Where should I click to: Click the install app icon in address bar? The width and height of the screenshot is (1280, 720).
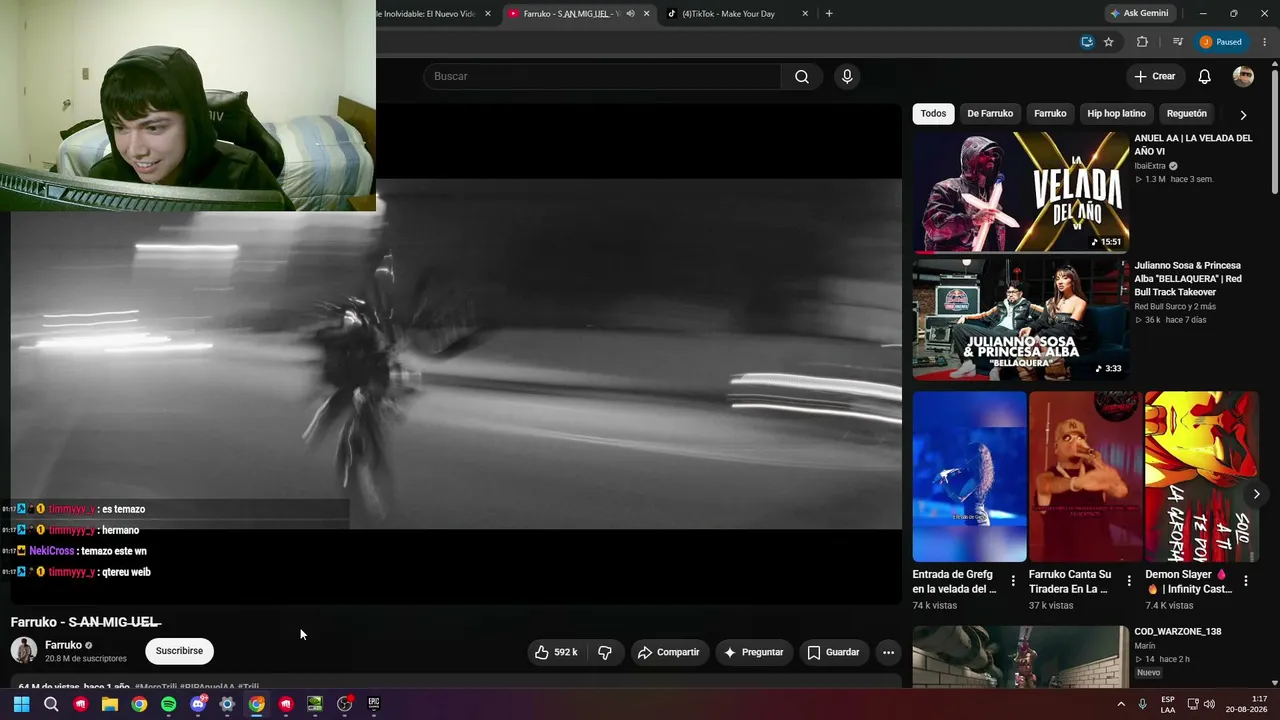[1087, 42]
